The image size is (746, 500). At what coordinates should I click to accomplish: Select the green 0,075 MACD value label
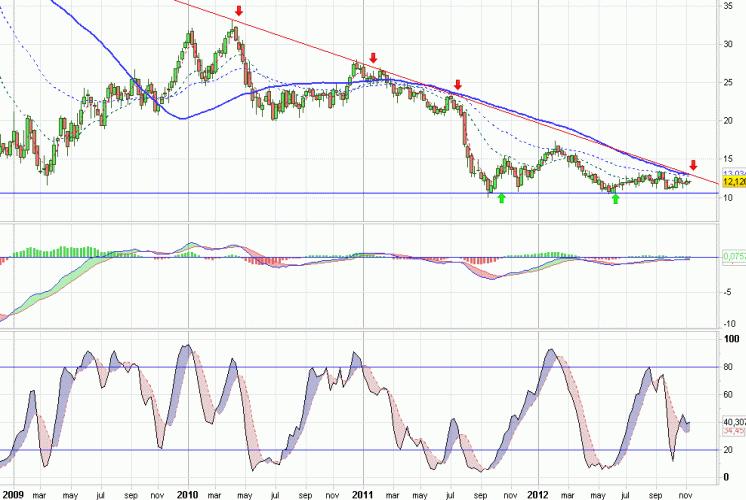point(732,257)
